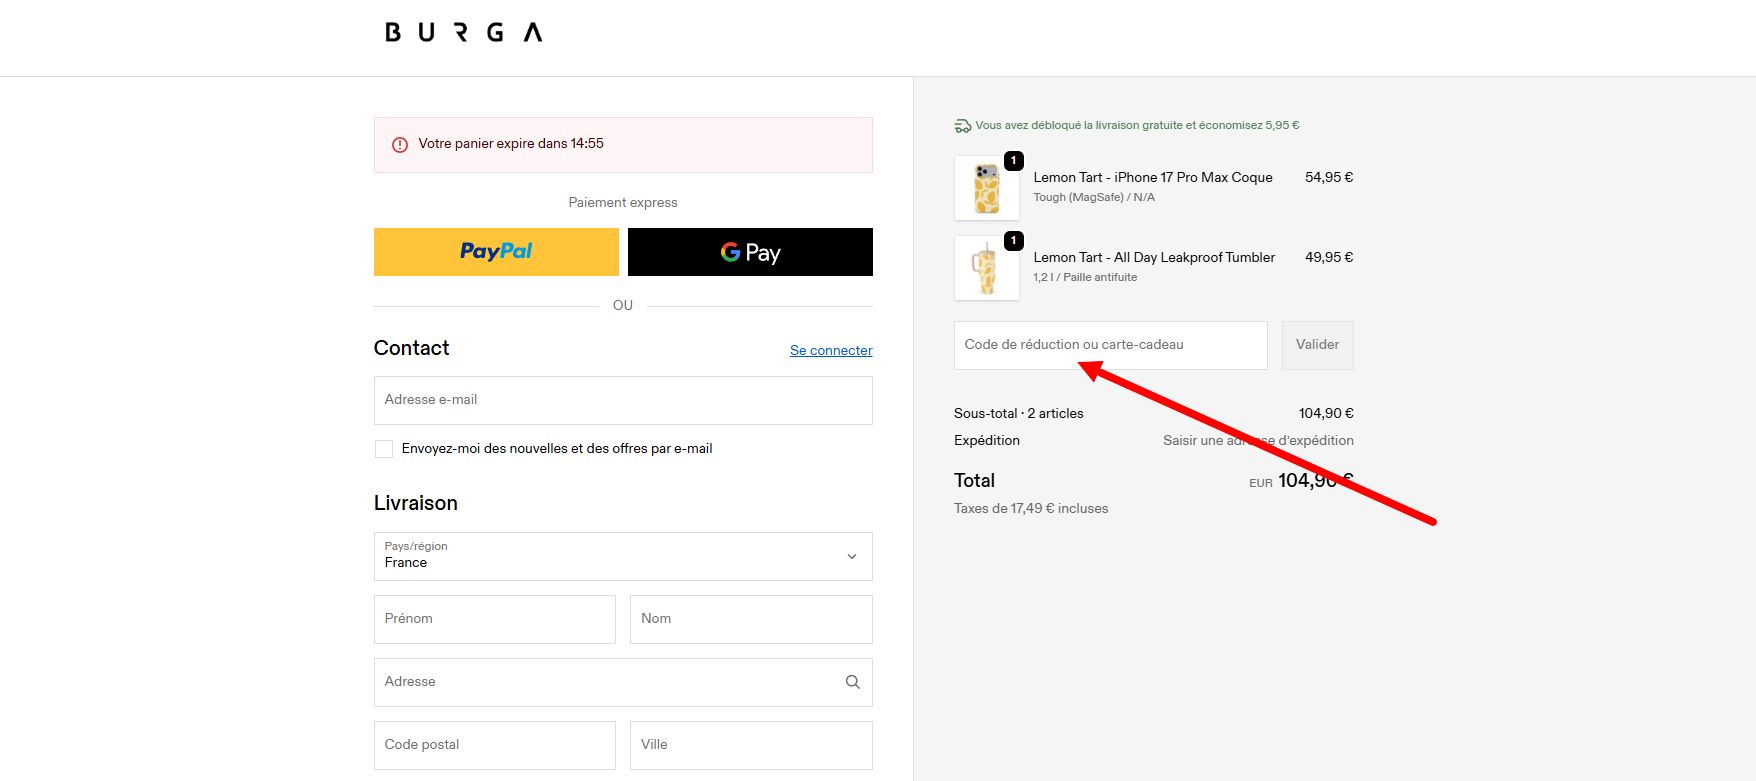Click the 'Contact' heading
This screenshot has width=1756, height=781.
click(x=411, y=348)
